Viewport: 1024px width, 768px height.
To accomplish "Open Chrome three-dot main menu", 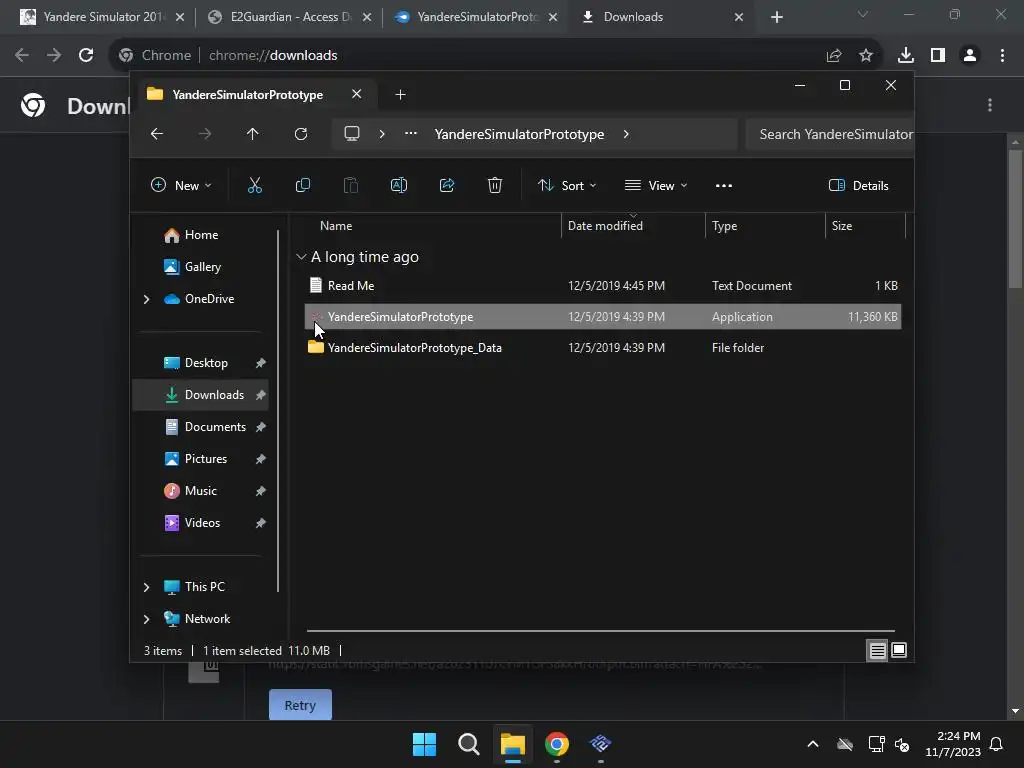I will click(x=1002, y=56).
